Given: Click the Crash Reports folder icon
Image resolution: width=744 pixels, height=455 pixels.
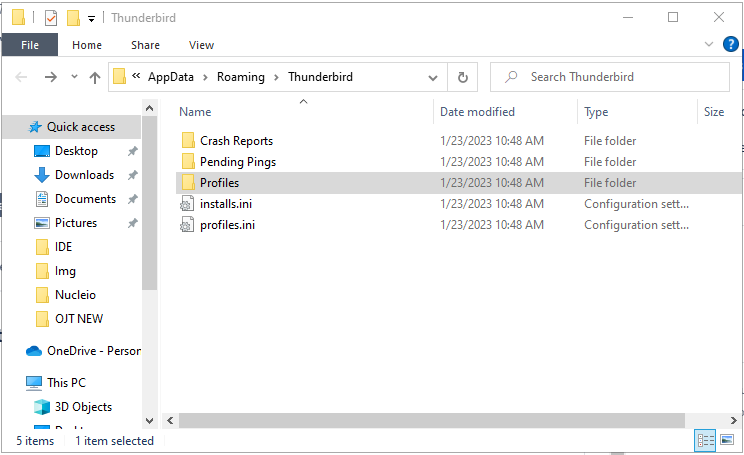Looking at the screenshot, I should [x=188, y=140].
